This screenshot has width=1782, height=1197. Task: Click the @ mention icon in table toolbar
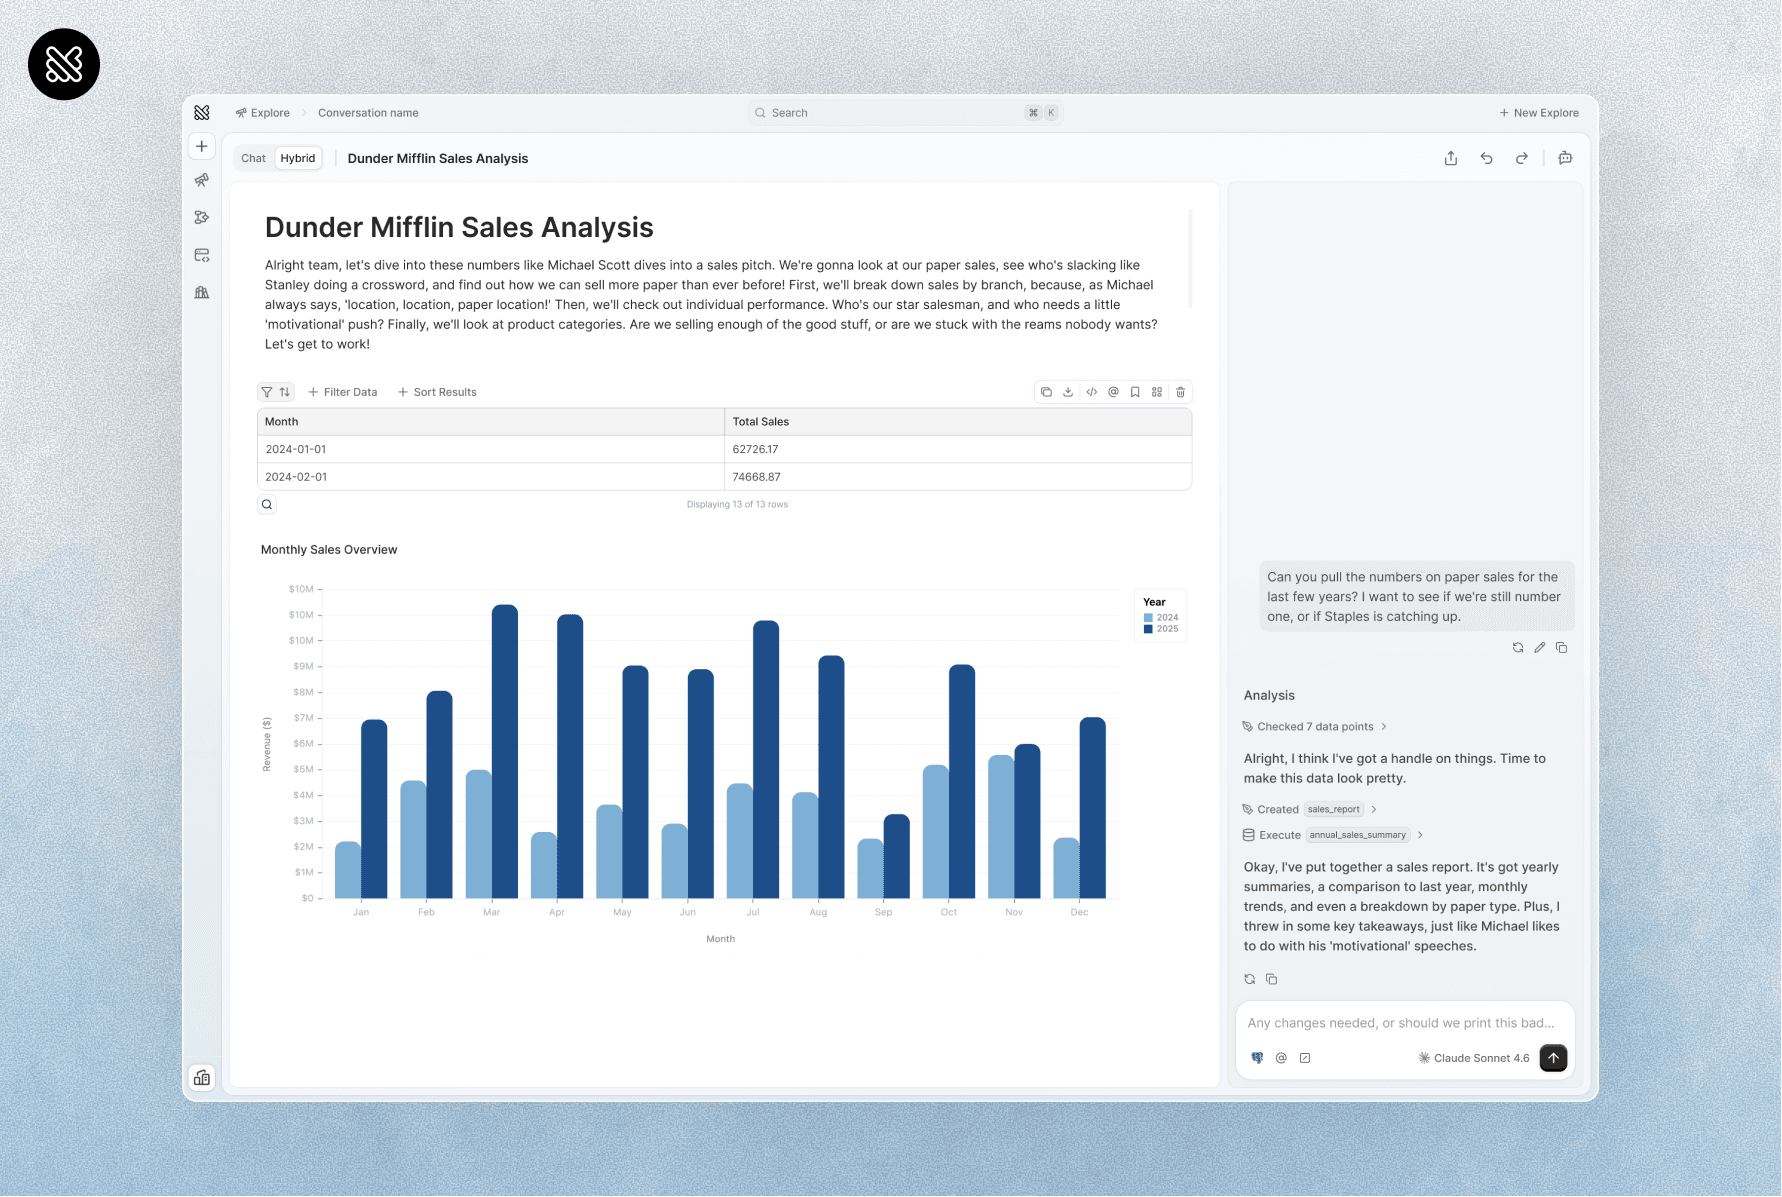[1113, 392]
